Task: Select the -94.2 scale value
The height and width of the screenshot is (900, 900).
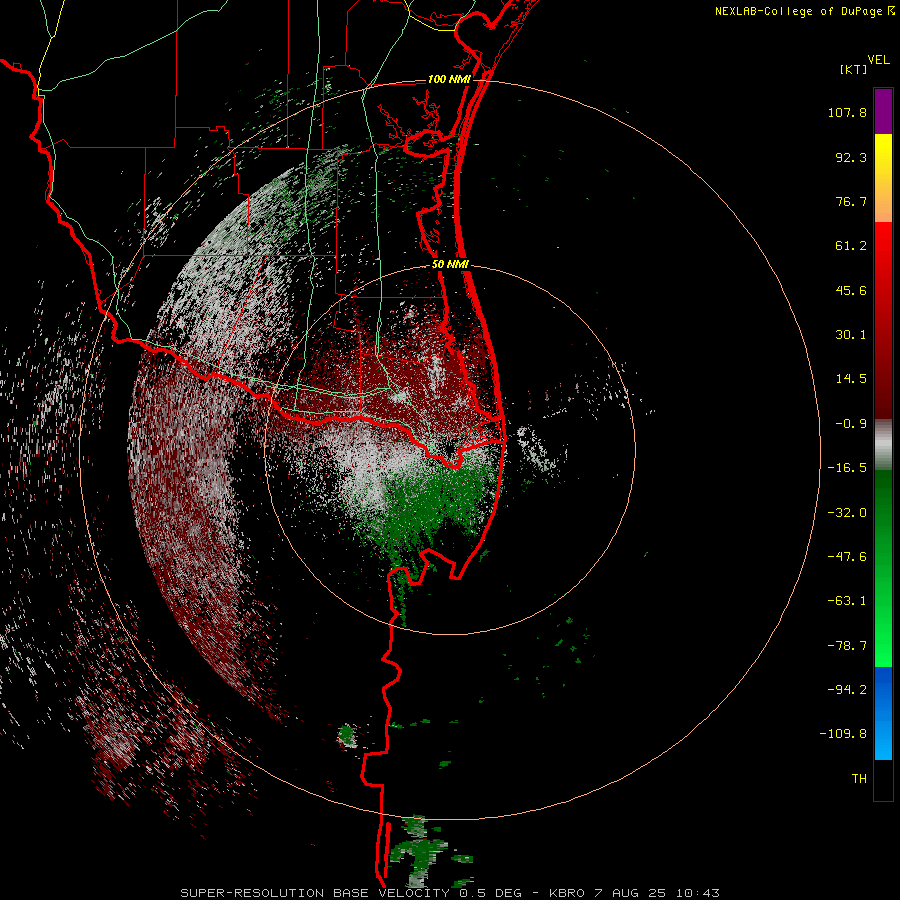Action: (x=847, y=689)
